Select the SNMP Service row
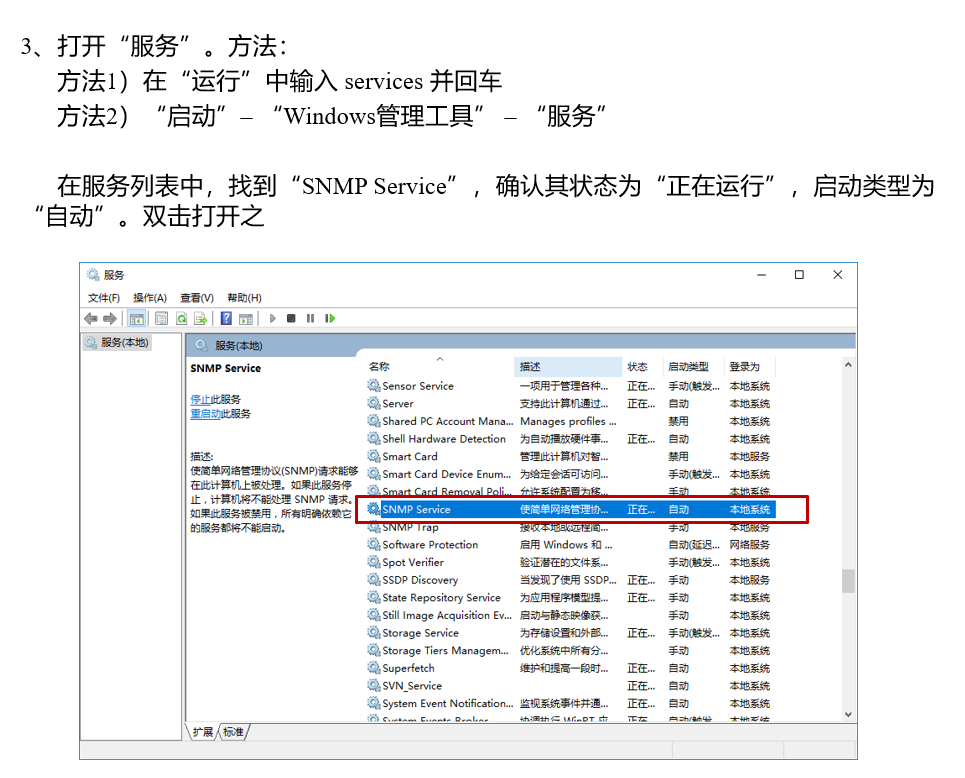 (571, 509)
